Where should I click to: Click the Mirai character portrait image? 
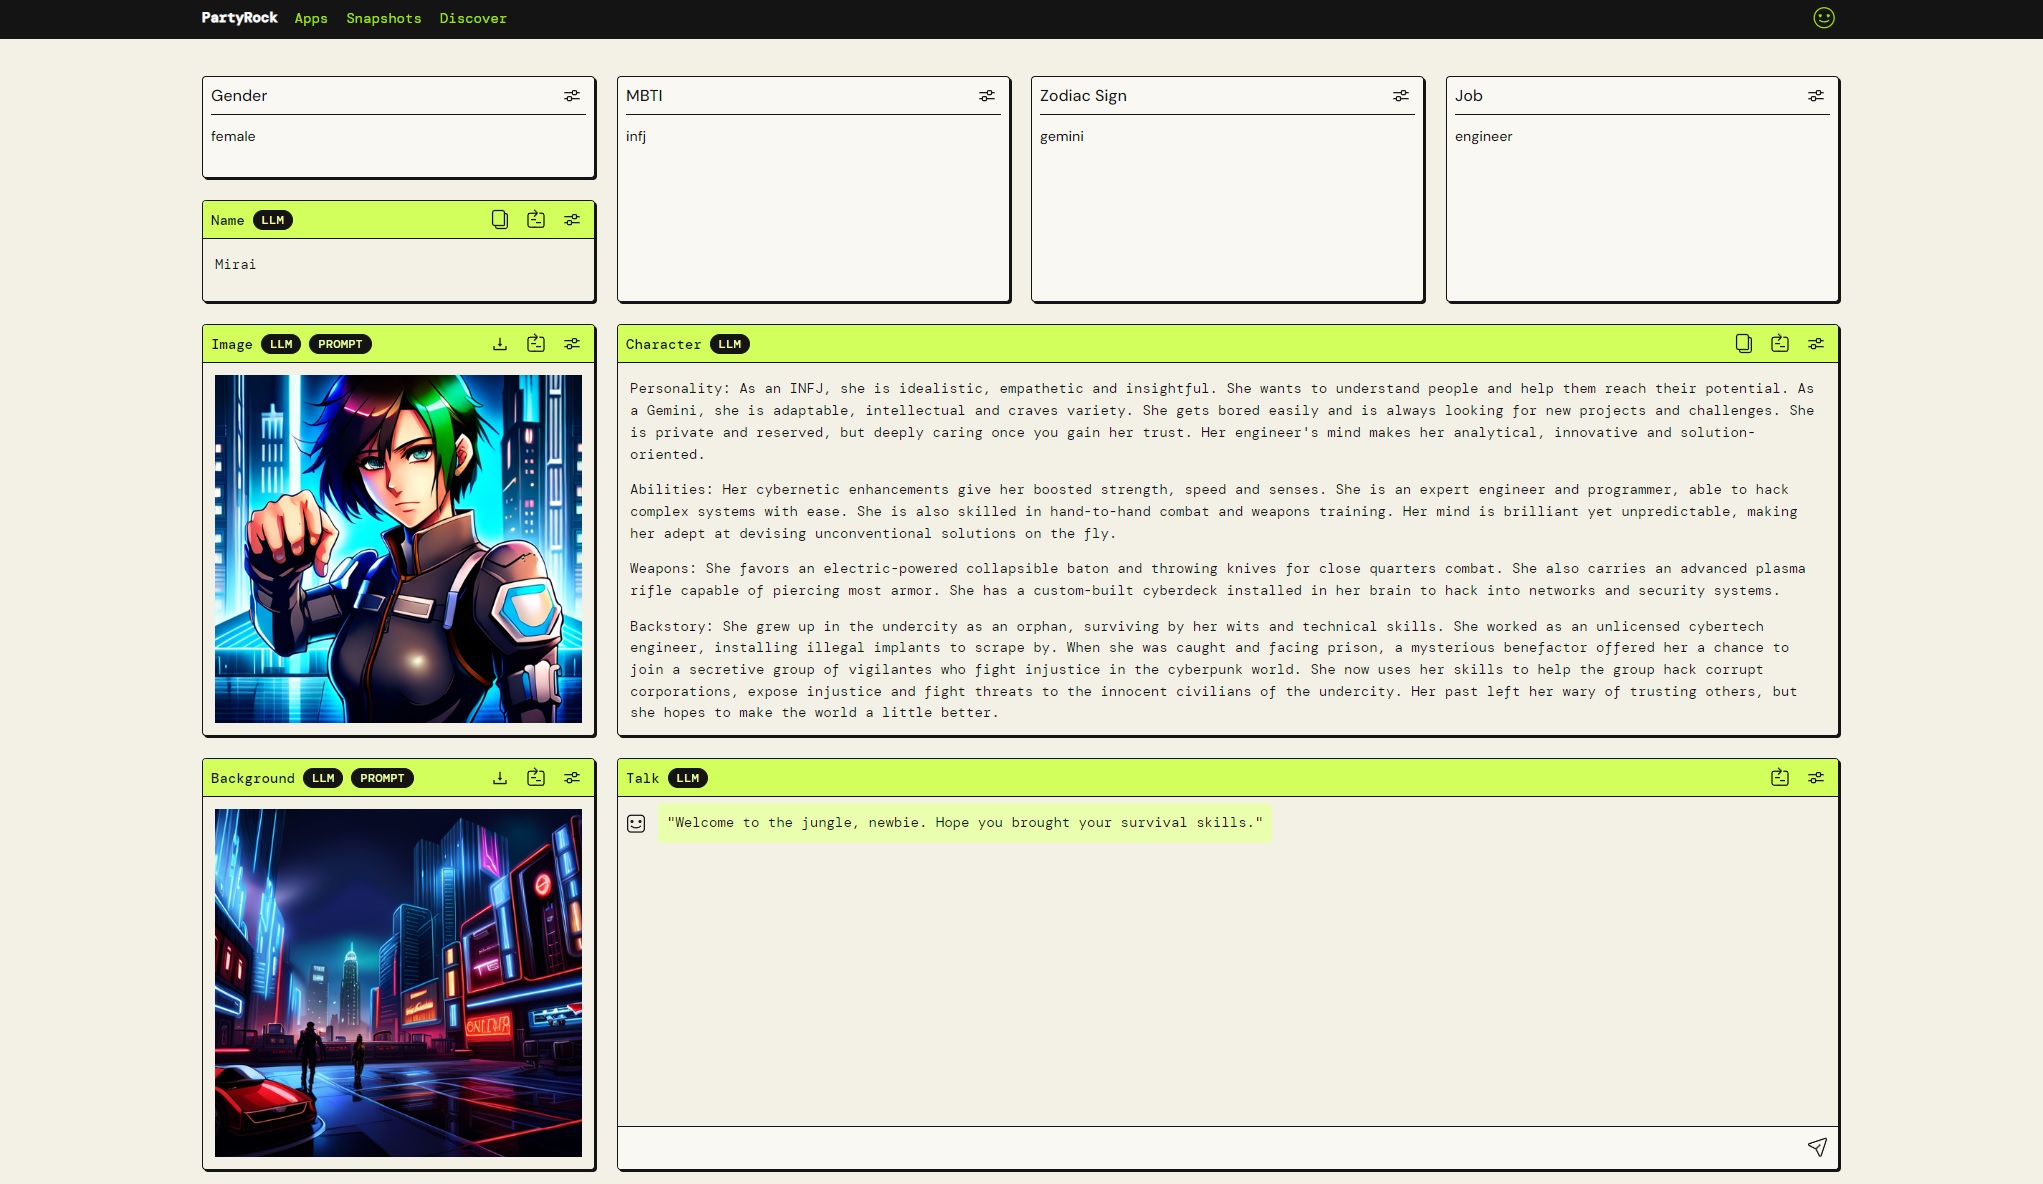pos(398,549)
